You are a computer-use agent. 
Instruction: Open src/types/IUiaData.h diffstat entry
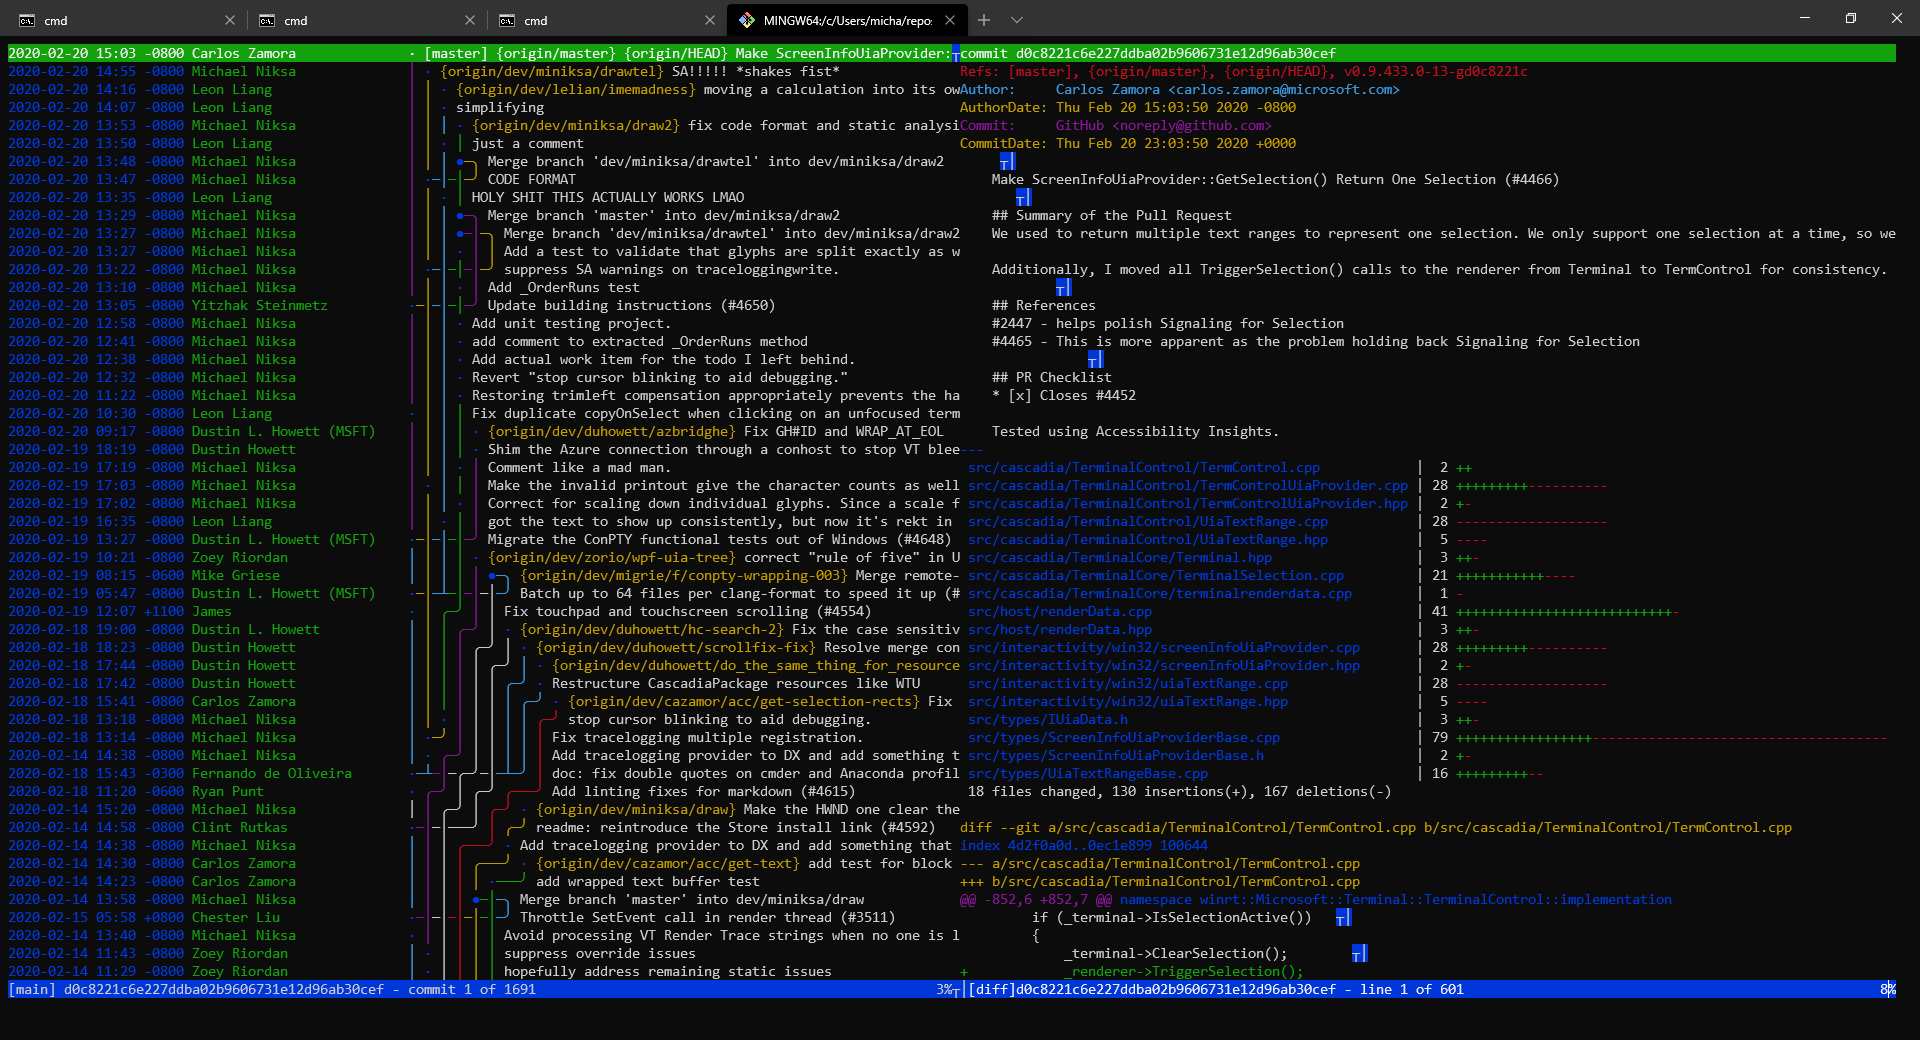point(1048,719)
